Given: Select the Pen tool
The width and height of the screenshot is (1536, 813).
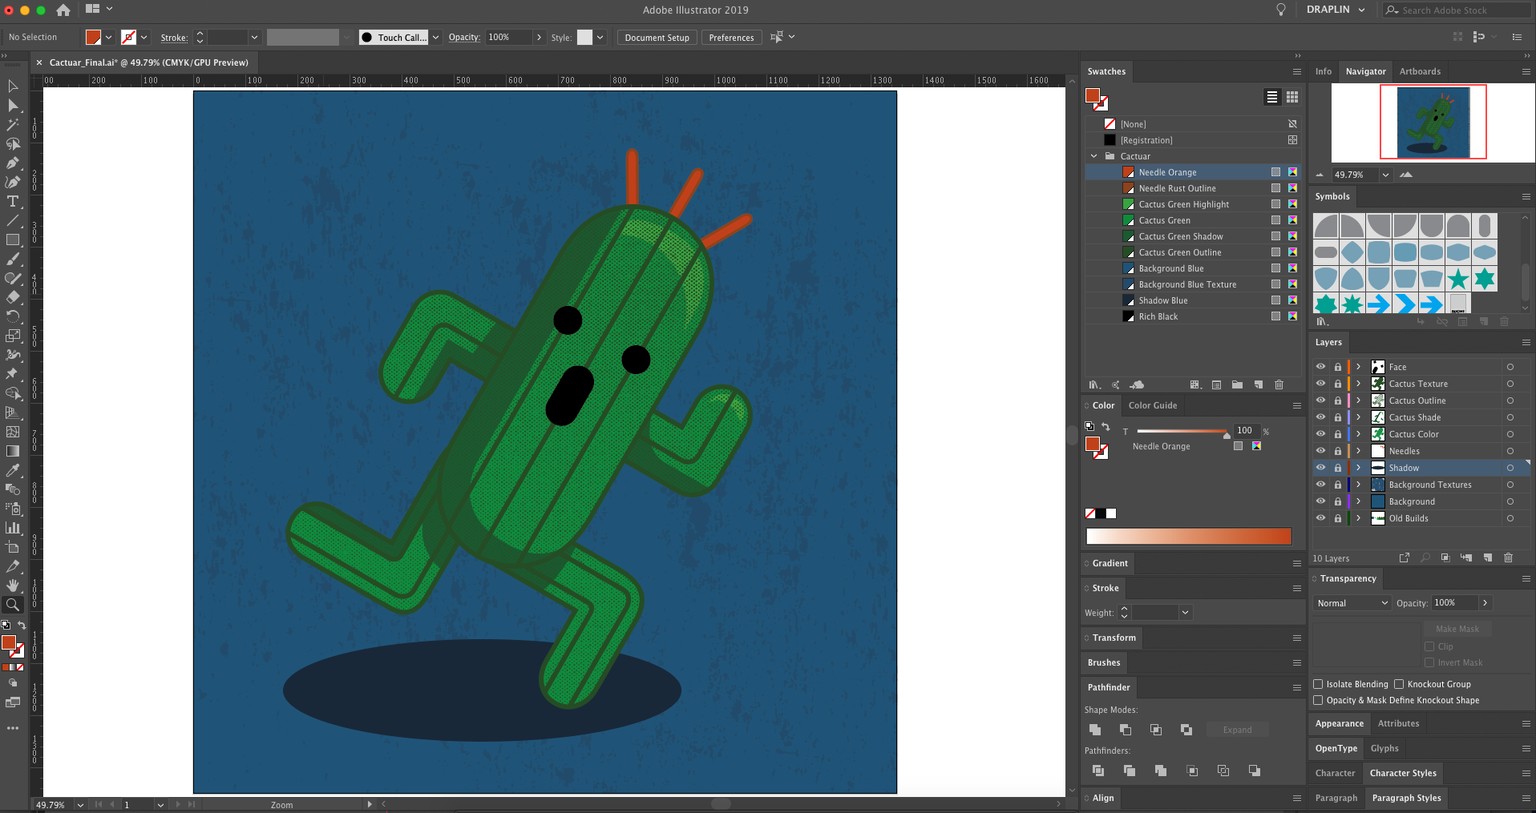Looking at the screenshot, I should [x=13, y=163].
